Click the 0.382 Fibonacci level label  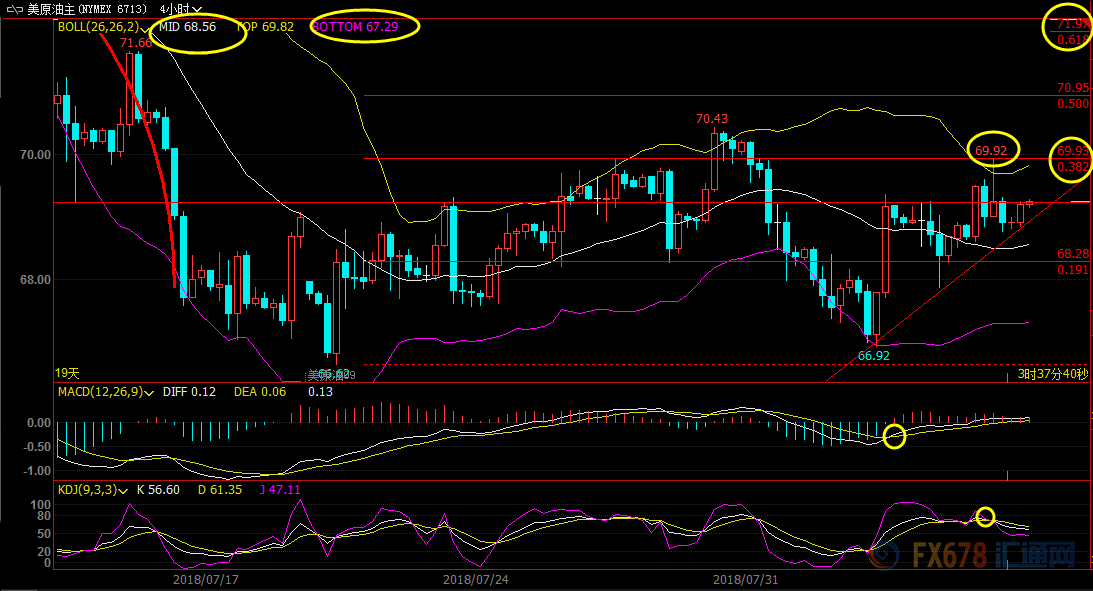[x=1073, y=167]
